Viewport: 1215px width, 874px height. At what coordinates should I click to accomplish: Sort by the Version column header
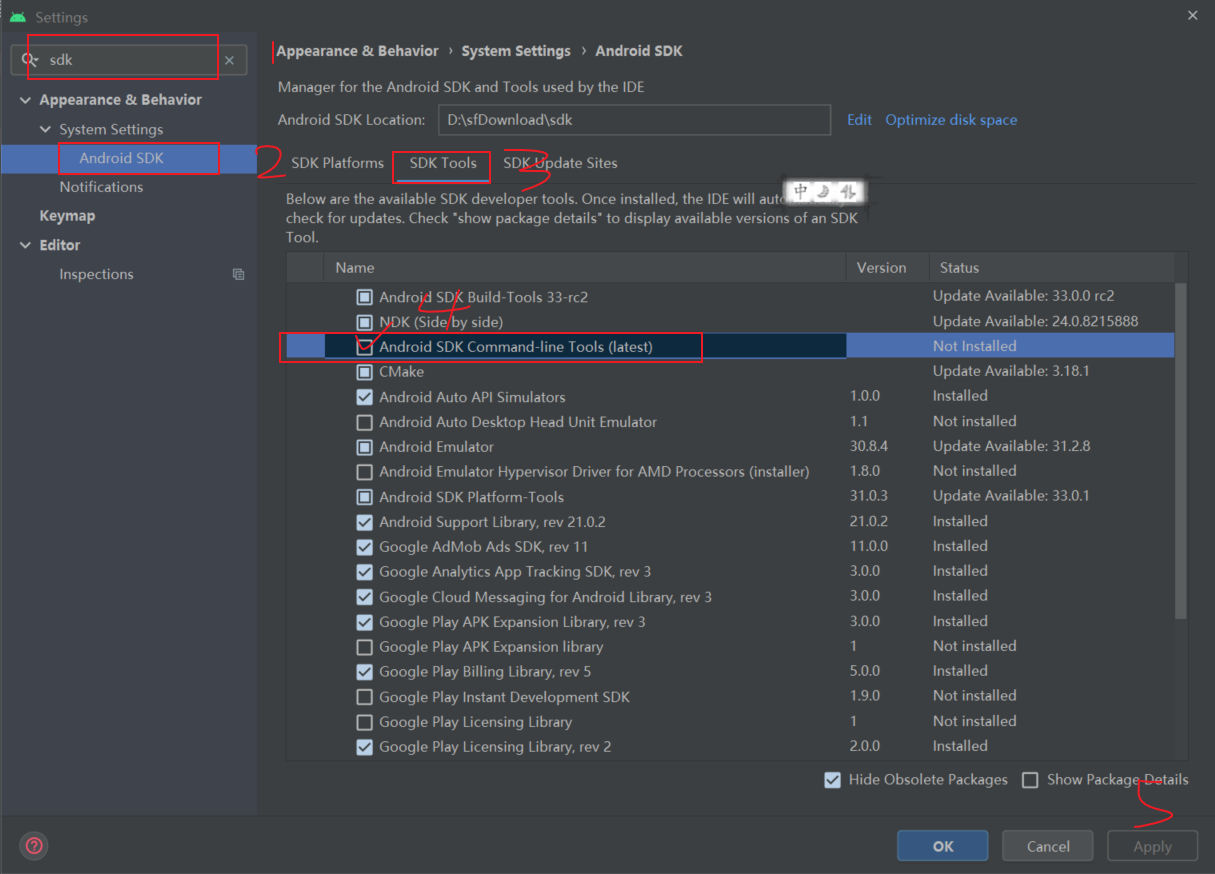tap(882, 268)
